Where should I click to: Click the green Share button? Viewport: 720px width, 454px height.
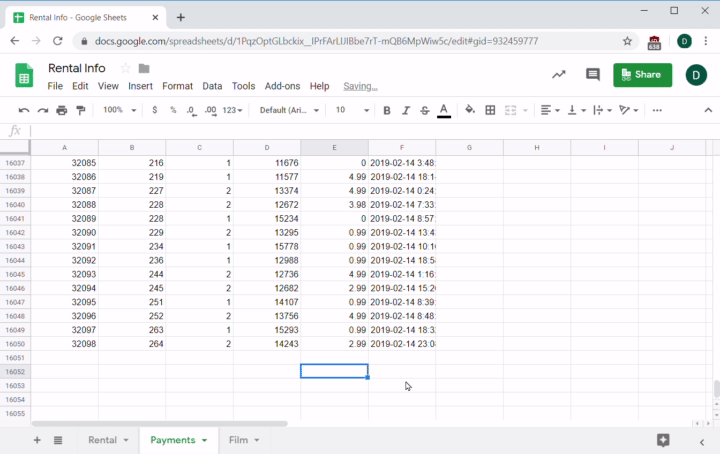pos(642,75)
